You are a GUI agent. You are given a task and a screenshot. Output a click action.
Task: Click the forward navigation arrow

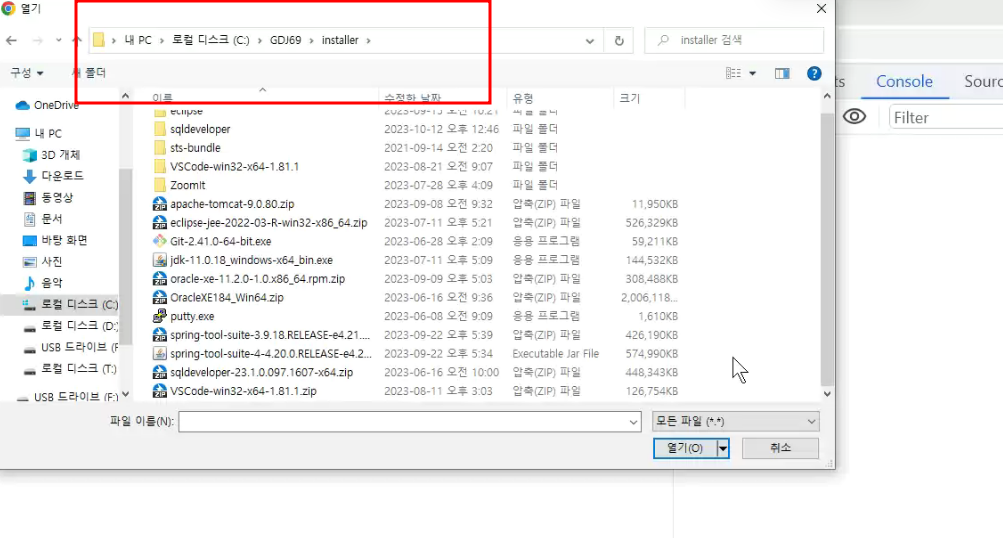click(38, 40)
